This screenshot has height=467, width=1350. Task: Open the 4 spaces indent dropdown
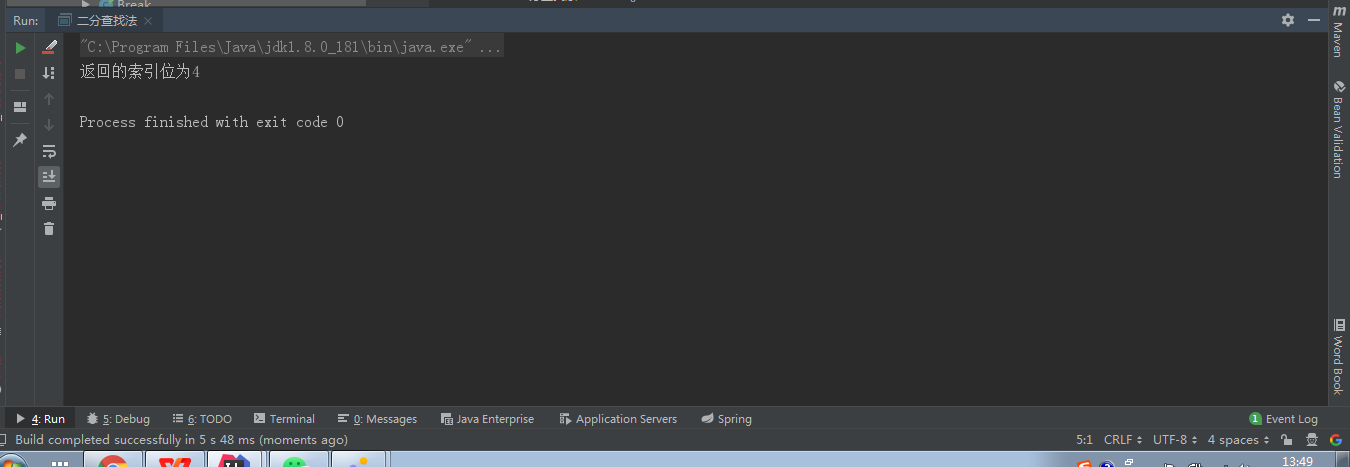pos(1238,440)
